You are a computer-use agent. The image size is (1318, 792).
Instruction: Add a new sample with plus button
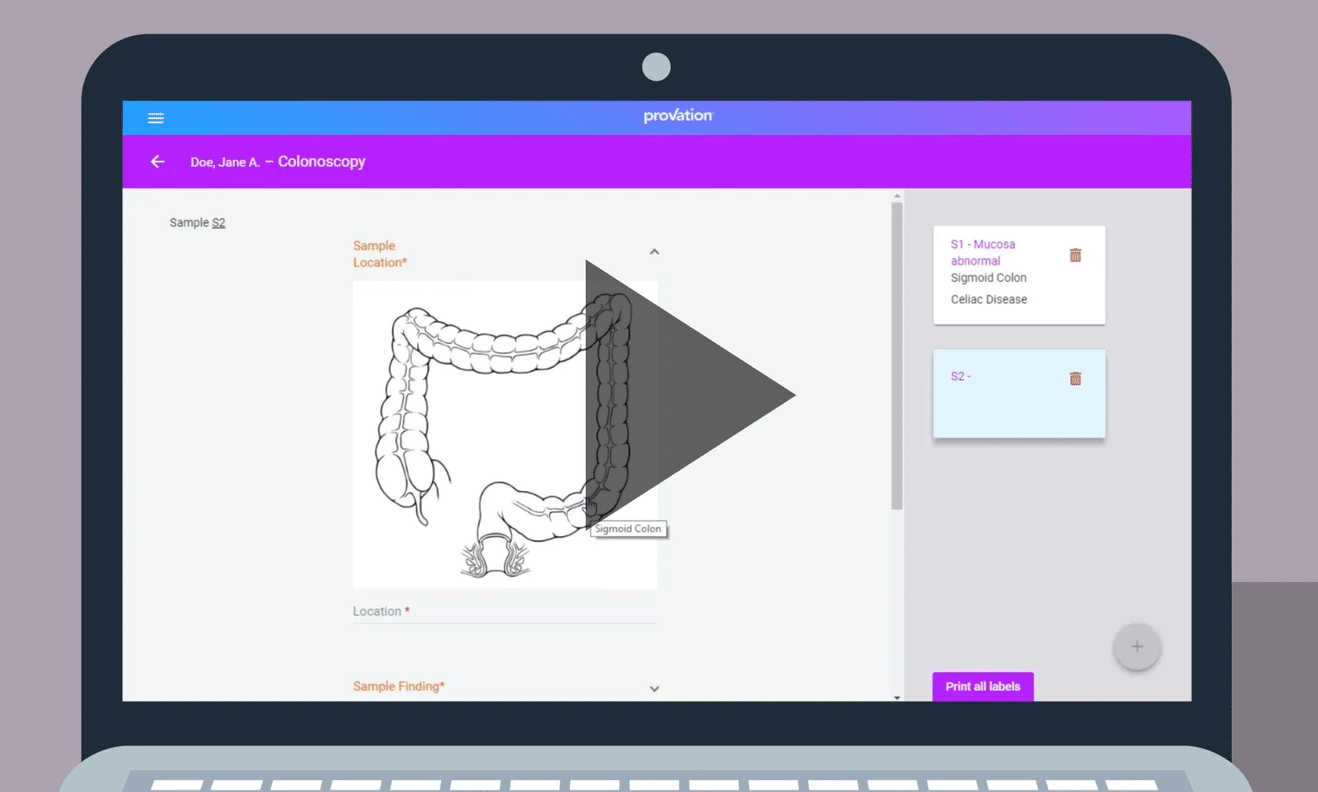pyautogui.click(x=1136, y=647)
